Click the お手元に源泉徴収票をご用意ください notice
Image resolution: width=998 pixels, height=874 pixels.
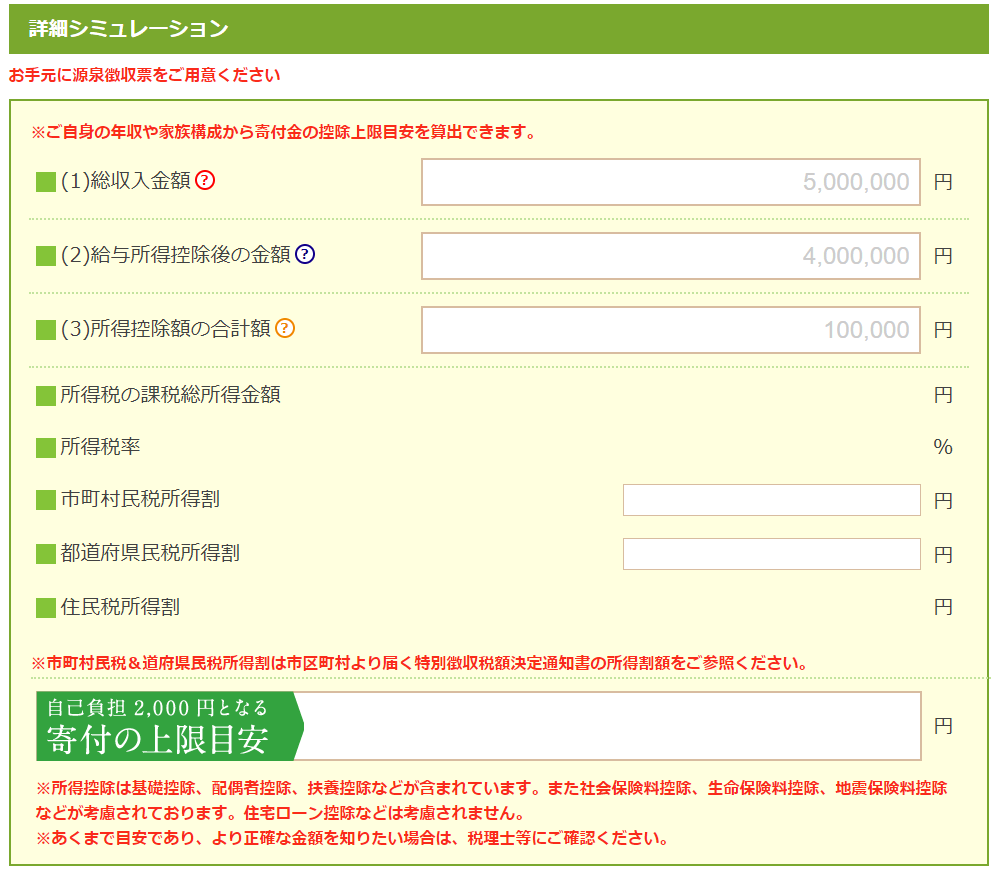click(x=144, y=75)
